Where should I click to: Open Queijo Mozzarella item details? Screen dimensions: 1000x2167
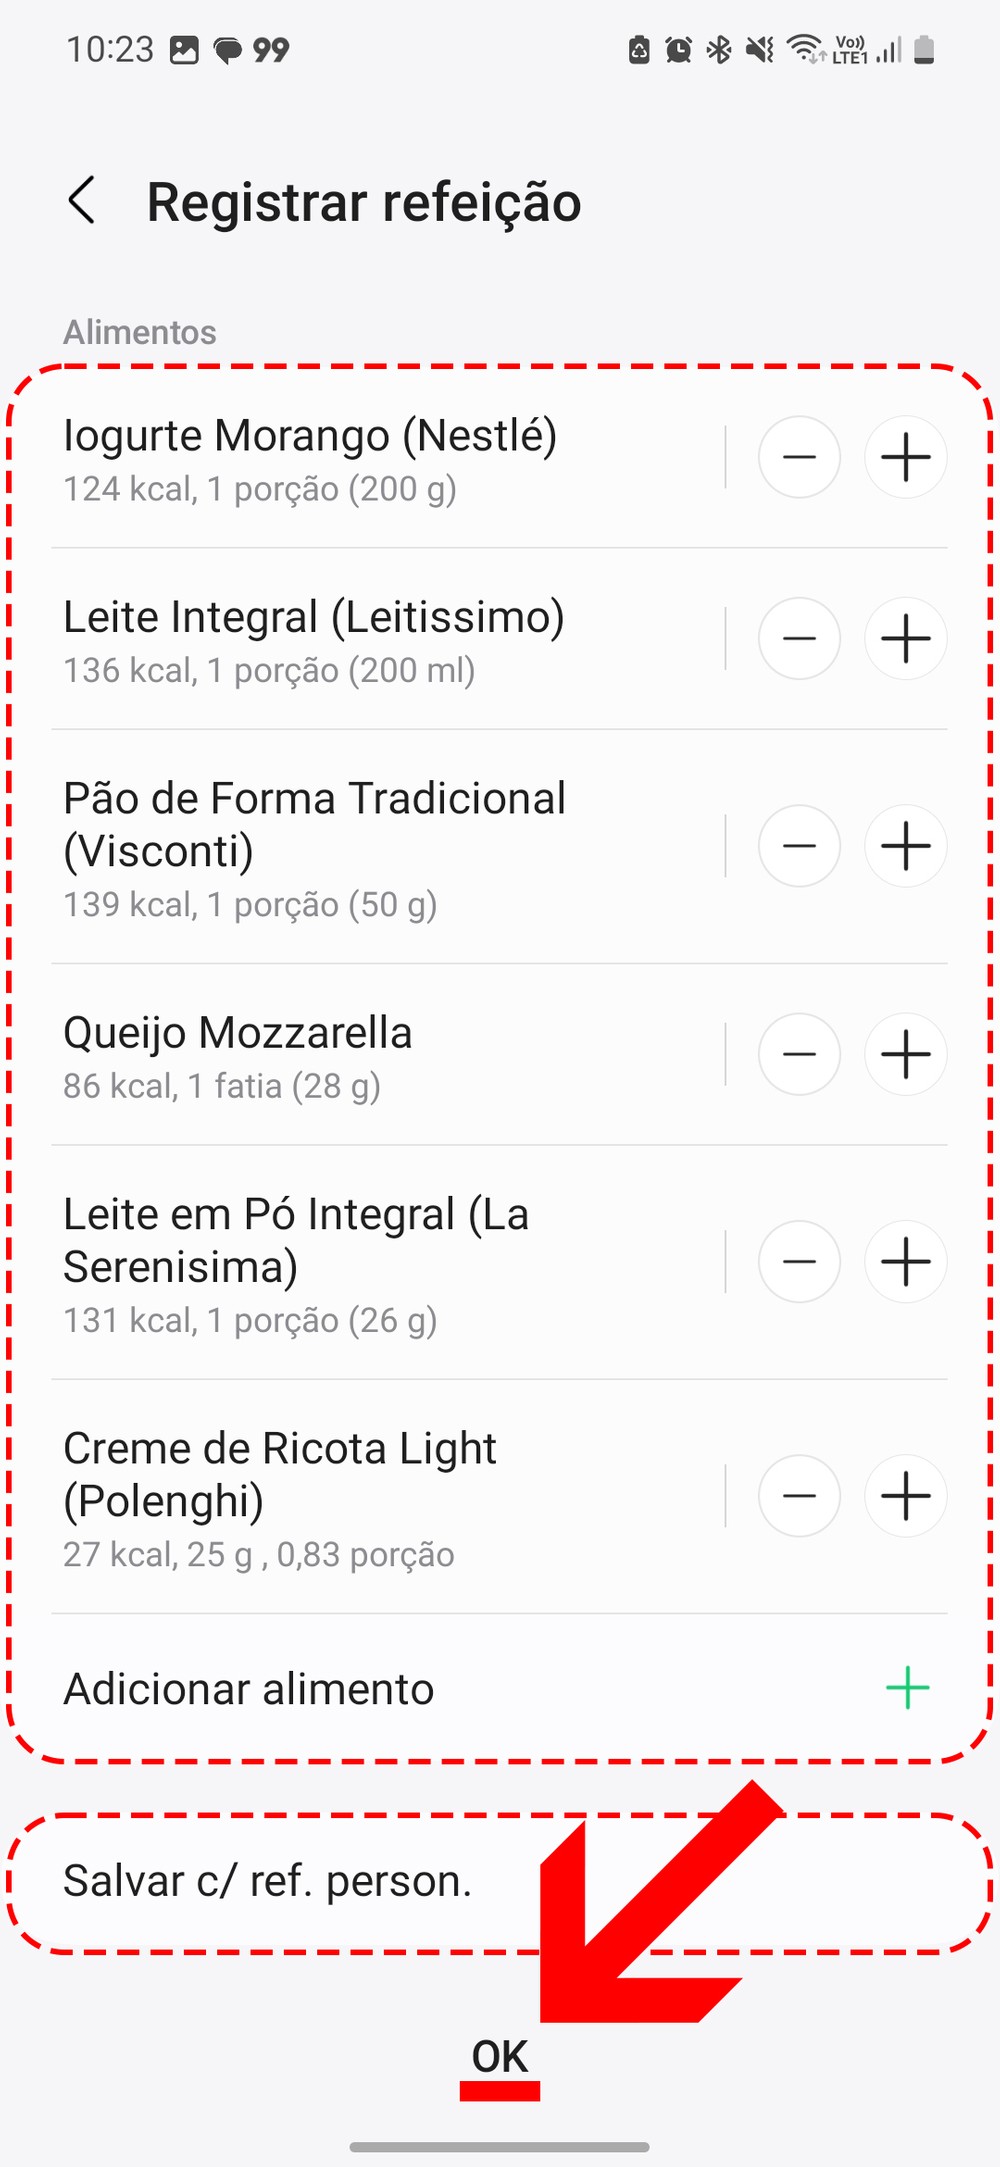[238, 1055]
